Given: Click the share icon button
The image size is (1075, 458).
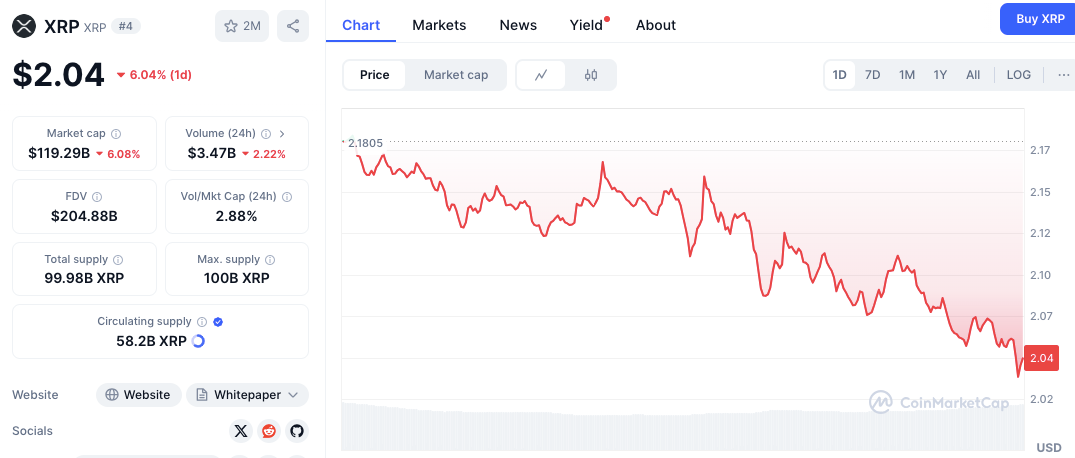Looking at the screenshot, I should (293, 26).
